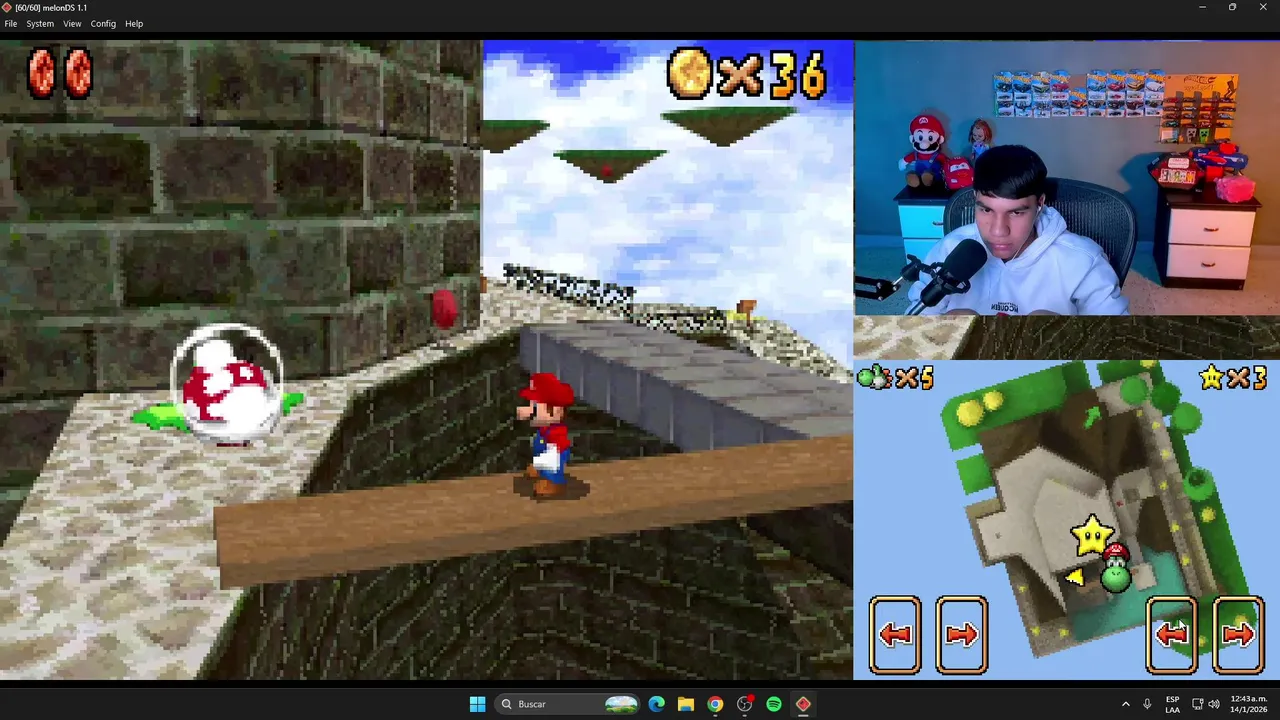Click the gold coin icon next to 36
The width and height of the screenshot is (1280, 720).
(689, 74)
